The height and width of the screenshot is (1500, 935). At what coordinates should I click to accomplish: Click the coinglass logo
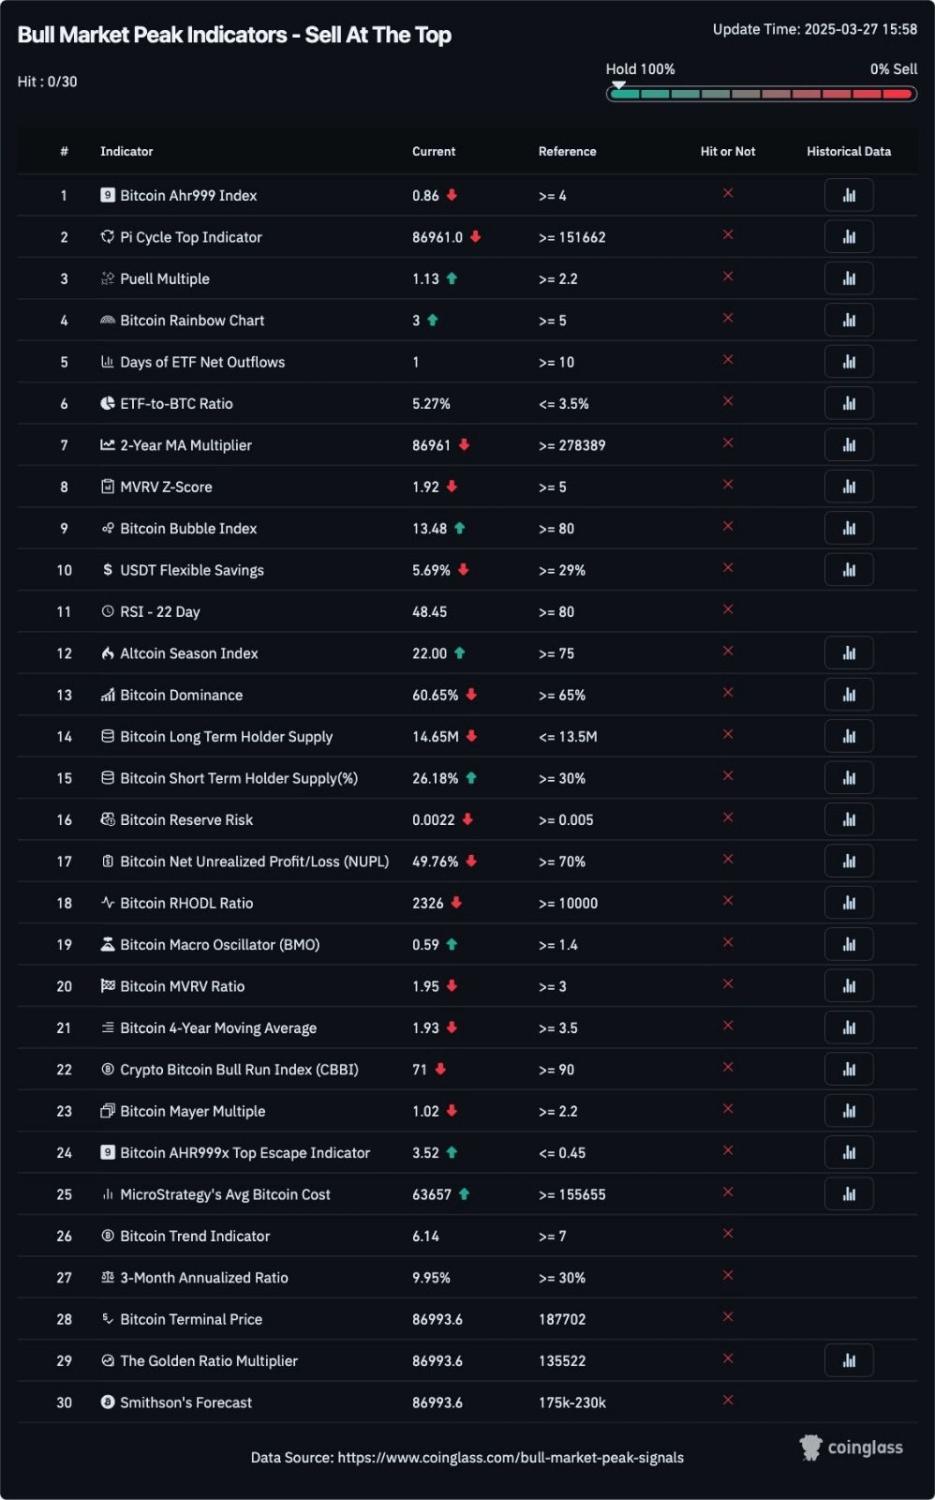point(851,1448)
